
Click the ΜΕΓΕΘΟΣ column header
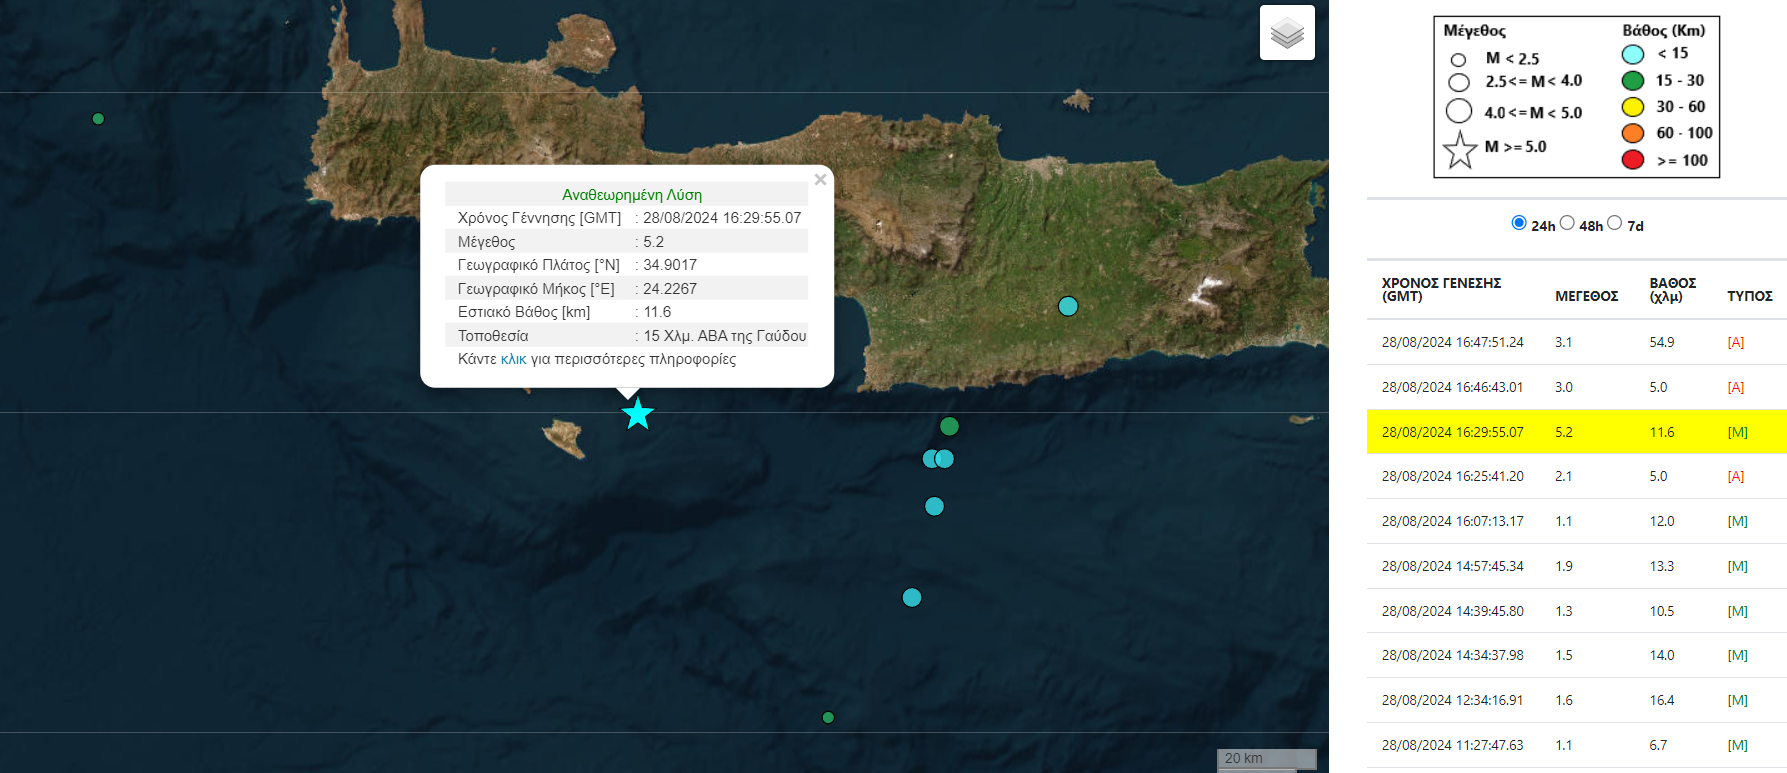coord(1586,296)
